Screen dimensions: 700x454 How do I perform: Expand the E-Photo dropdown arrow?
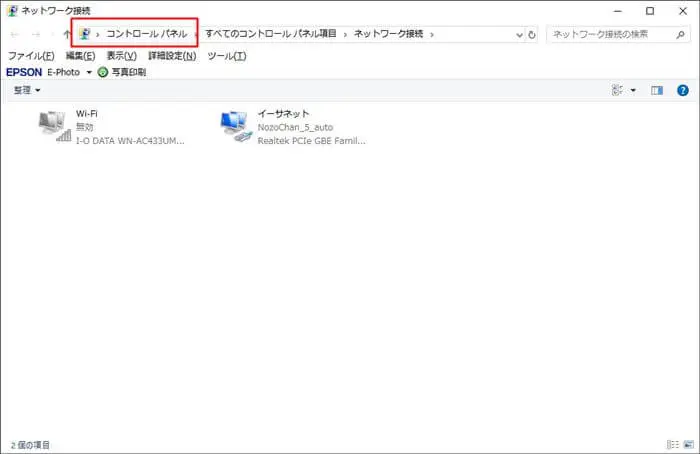tap(89, 73)
